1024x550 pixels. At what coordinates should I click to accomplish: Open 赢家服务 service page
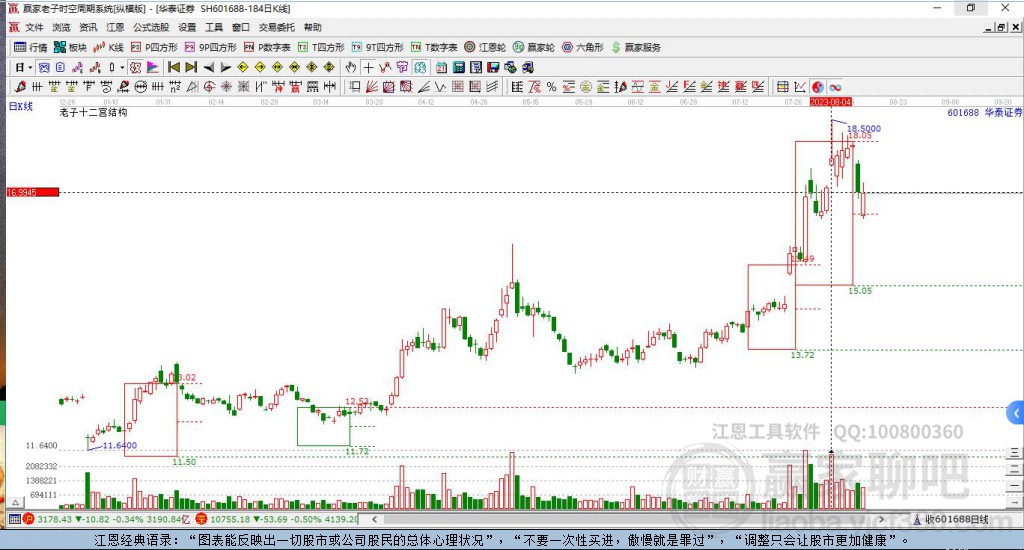[636, 47]
